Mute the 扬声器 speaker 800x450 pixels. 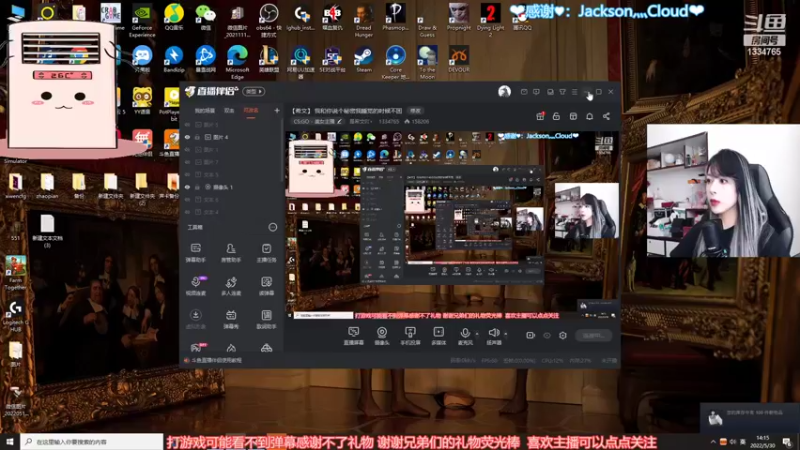493,334
